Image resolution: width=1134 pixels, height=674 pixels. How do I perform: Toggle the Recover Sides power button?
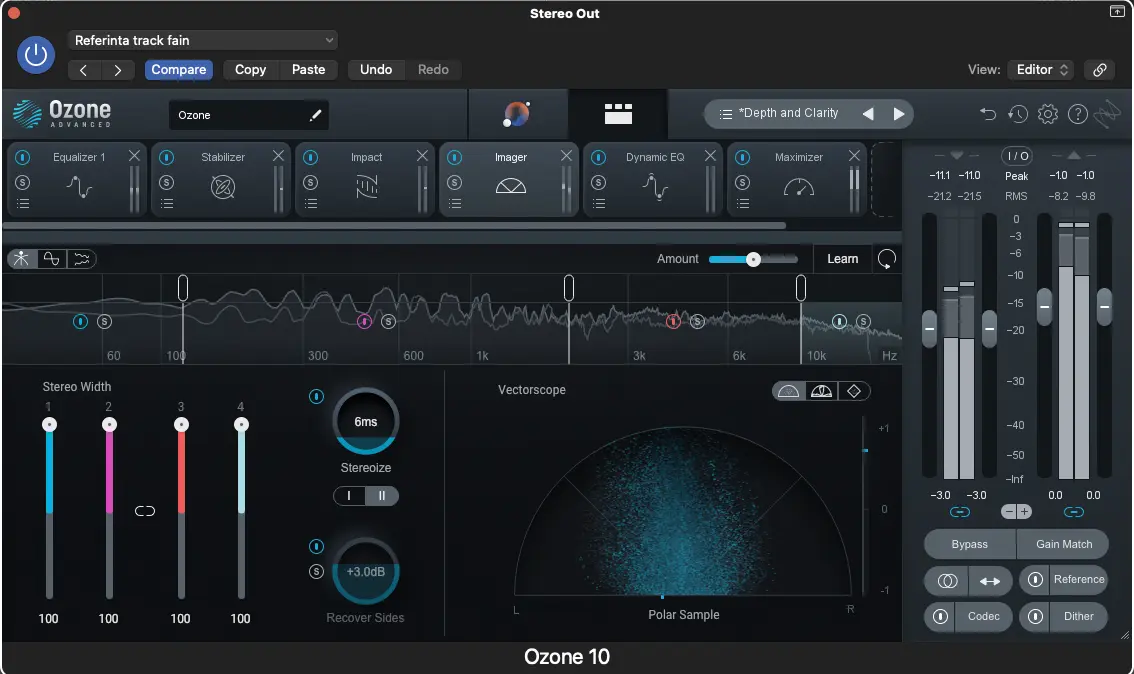[x=317, y=546]
